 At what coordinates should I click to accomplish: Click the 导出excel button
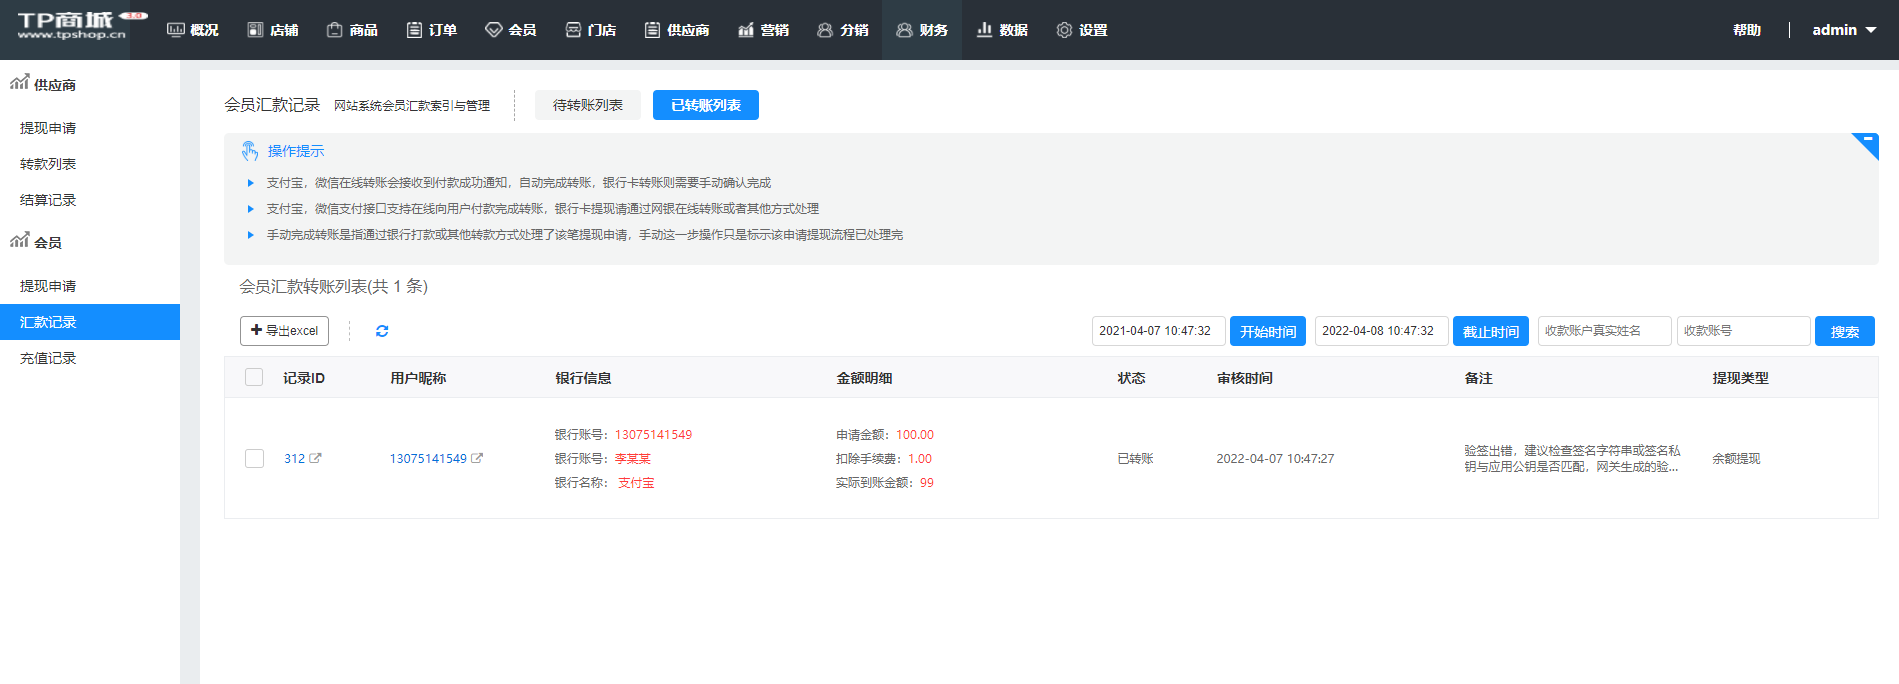(284, 331)
